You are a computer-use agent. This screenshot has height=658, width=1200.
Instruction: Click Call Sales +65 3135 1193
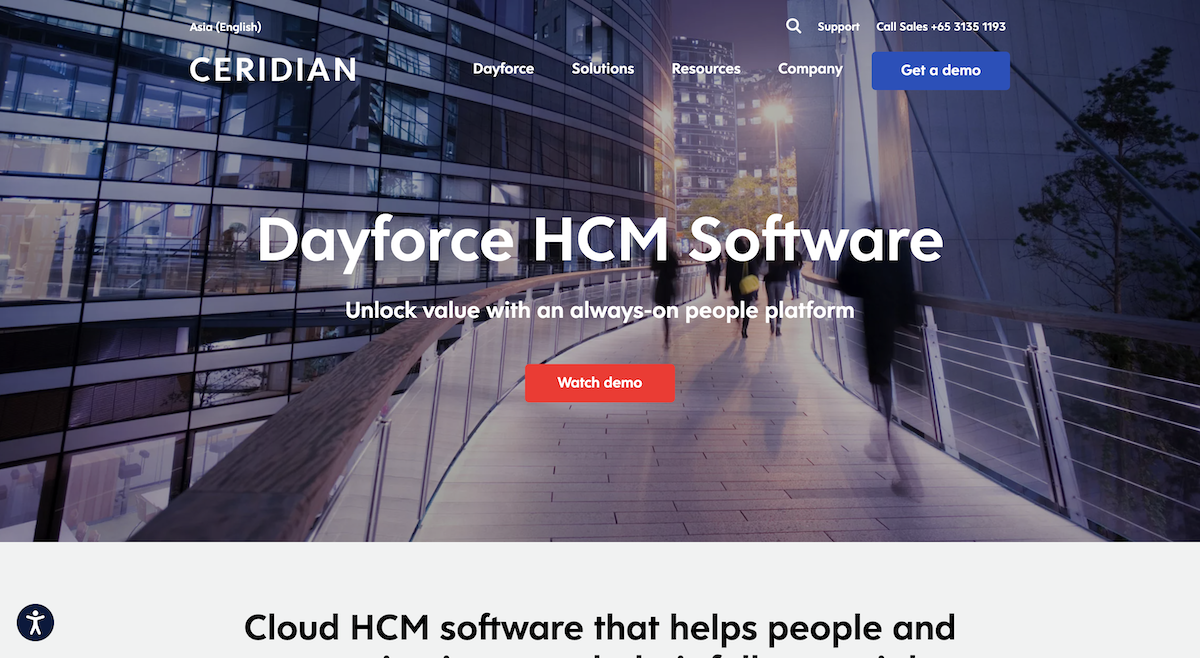coord(941,27)
